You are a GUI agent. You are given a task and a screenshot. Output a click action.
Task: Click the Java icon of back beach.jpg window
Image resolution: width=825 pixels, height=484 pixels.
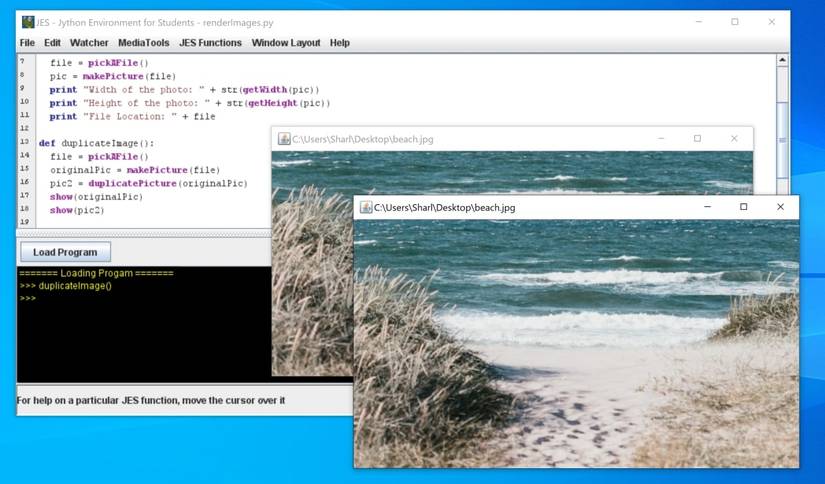coord(284,139)
